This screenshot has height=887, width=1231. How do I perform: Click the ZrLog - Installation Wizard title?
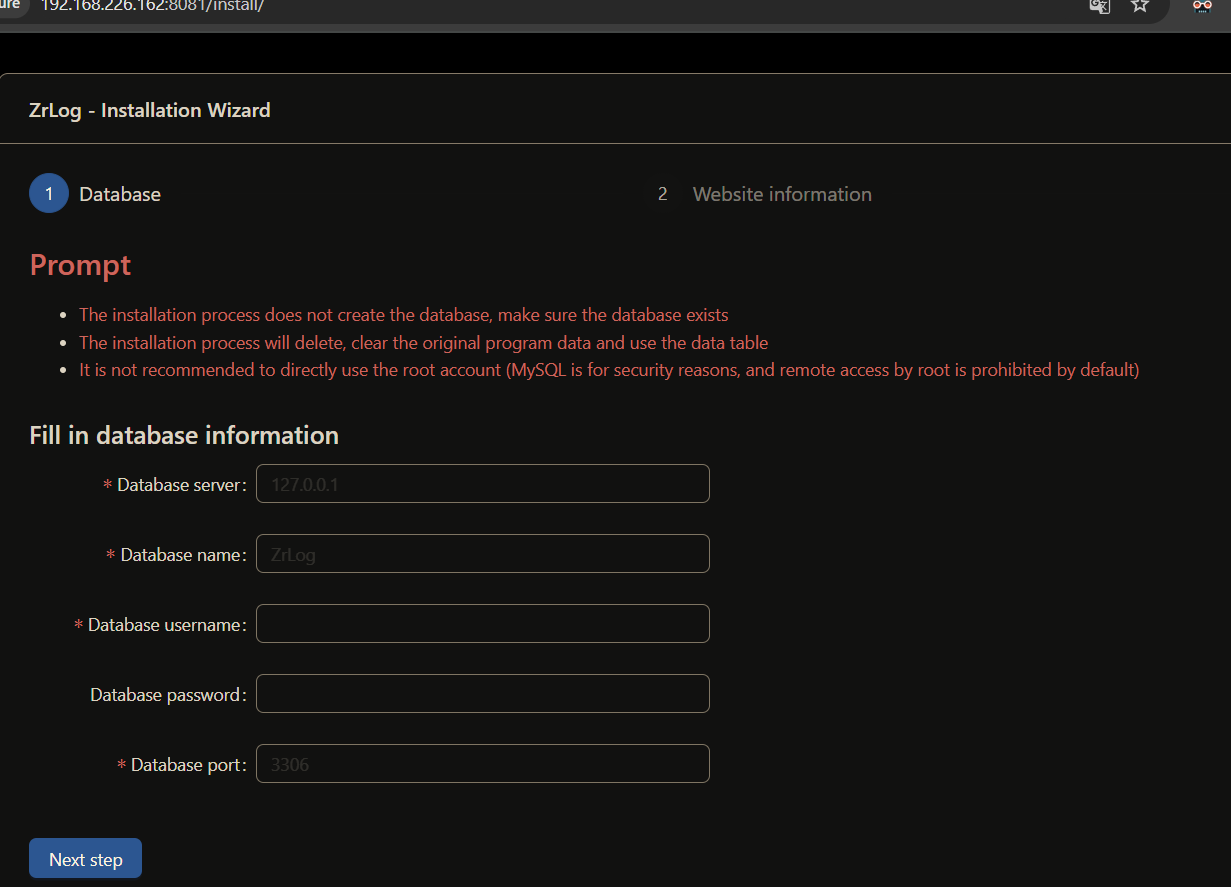150,110
